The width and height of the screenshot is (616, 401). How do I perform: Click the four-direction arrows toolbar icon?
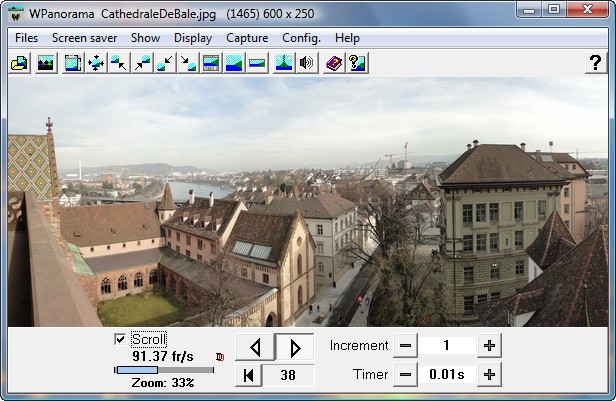point(97,63)
